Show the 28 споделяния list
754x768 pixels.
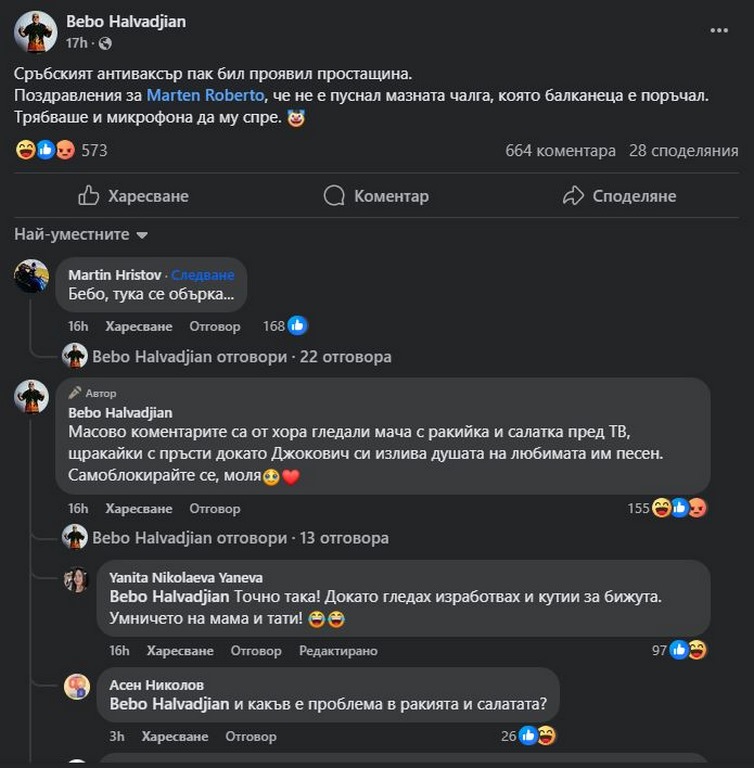683,151
